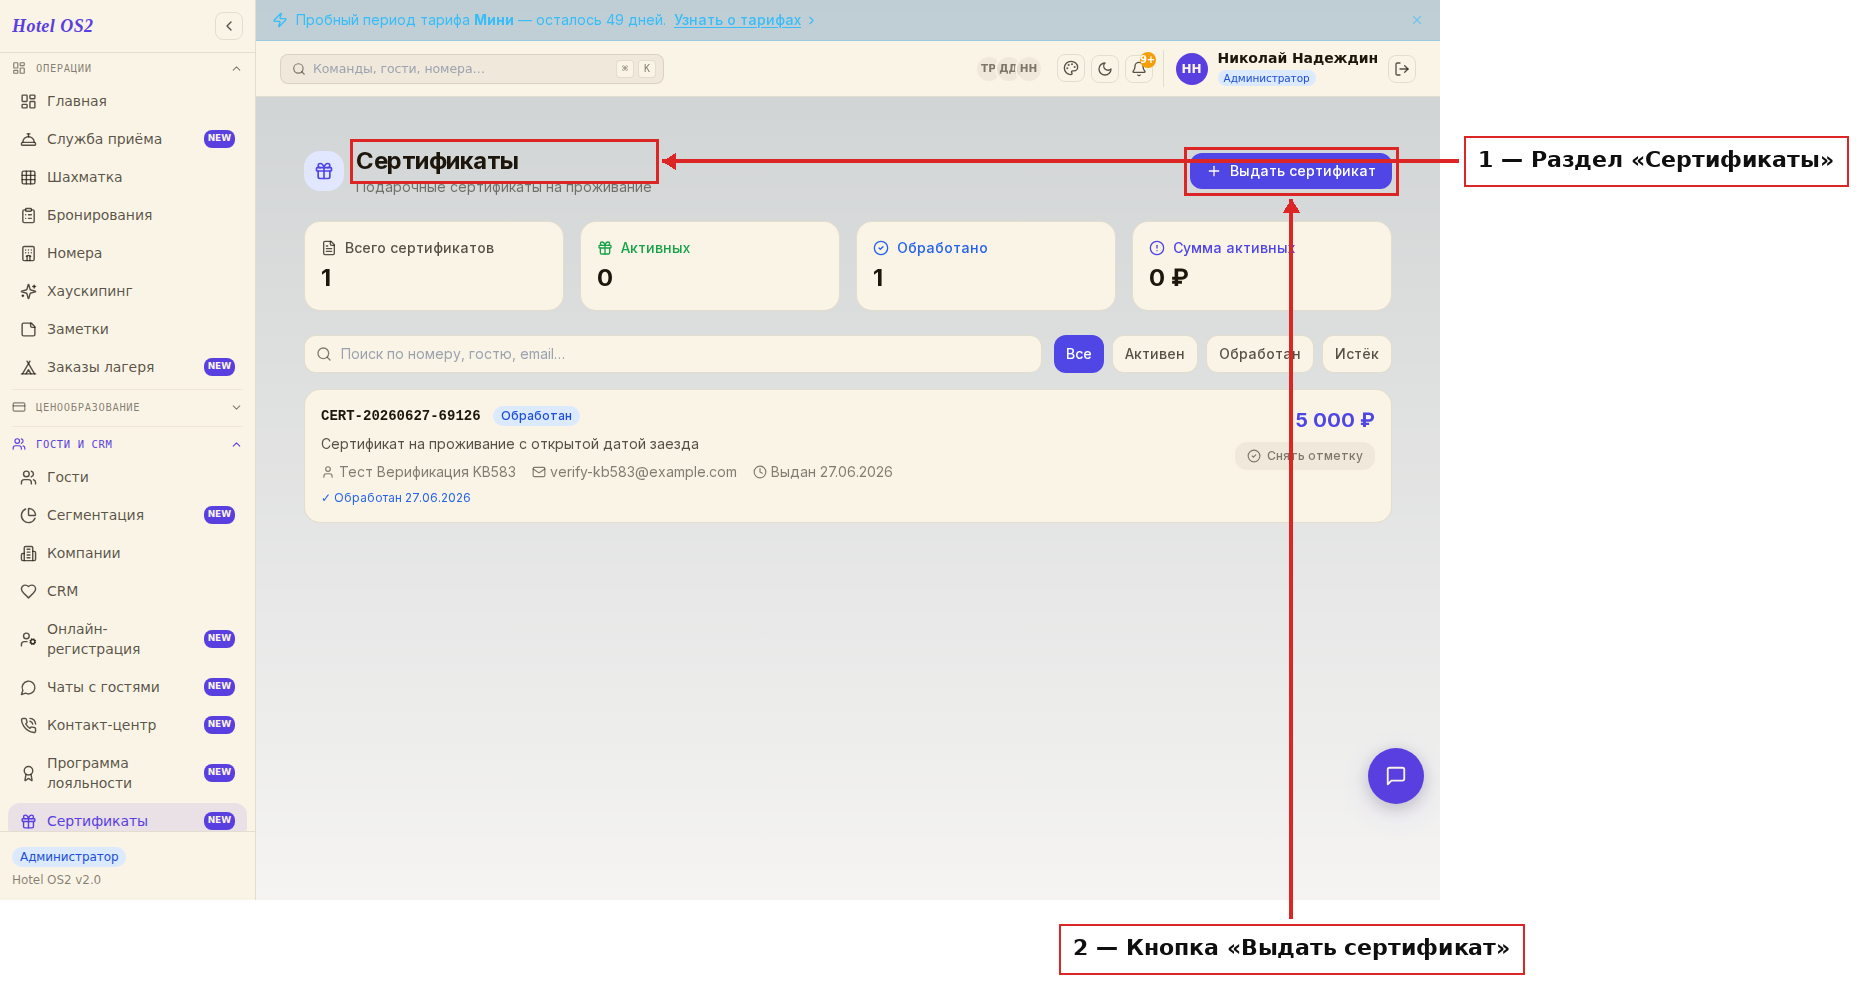This screenshot has height=998, width=1872.
Task: Click the user name Николай Надеждин
Action: [1297, 58]
